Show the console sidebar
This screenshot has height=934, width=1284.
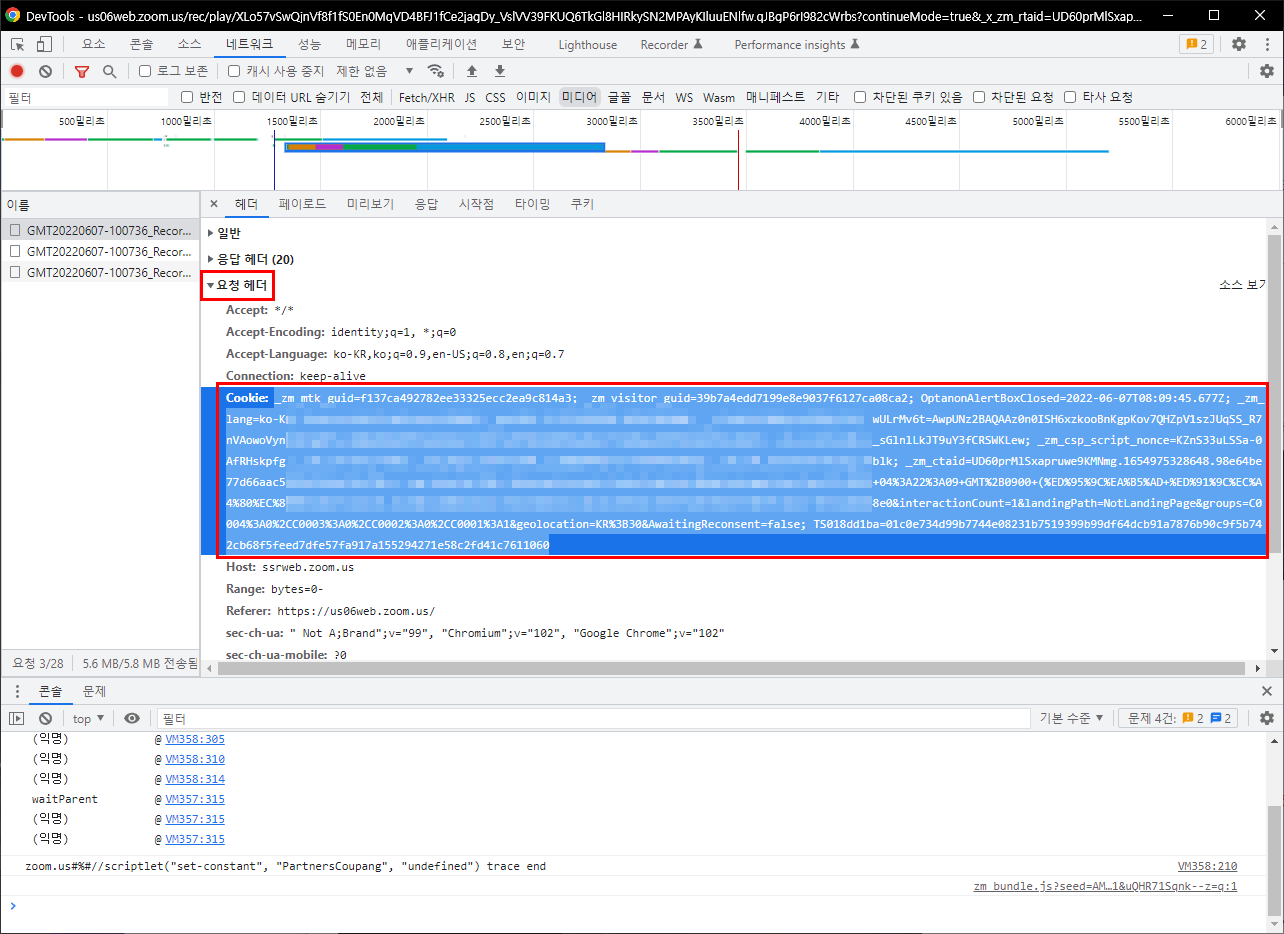(17, 718)
